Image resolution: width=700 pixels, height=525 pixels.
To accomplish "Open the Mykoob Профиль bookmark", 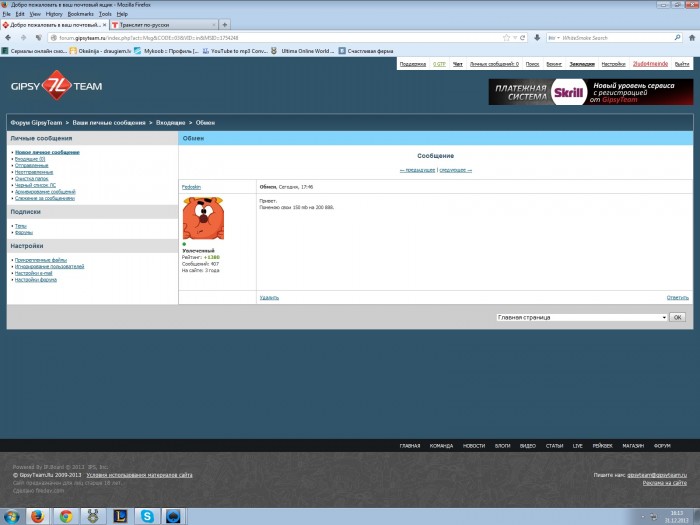I will coord(167,51).
